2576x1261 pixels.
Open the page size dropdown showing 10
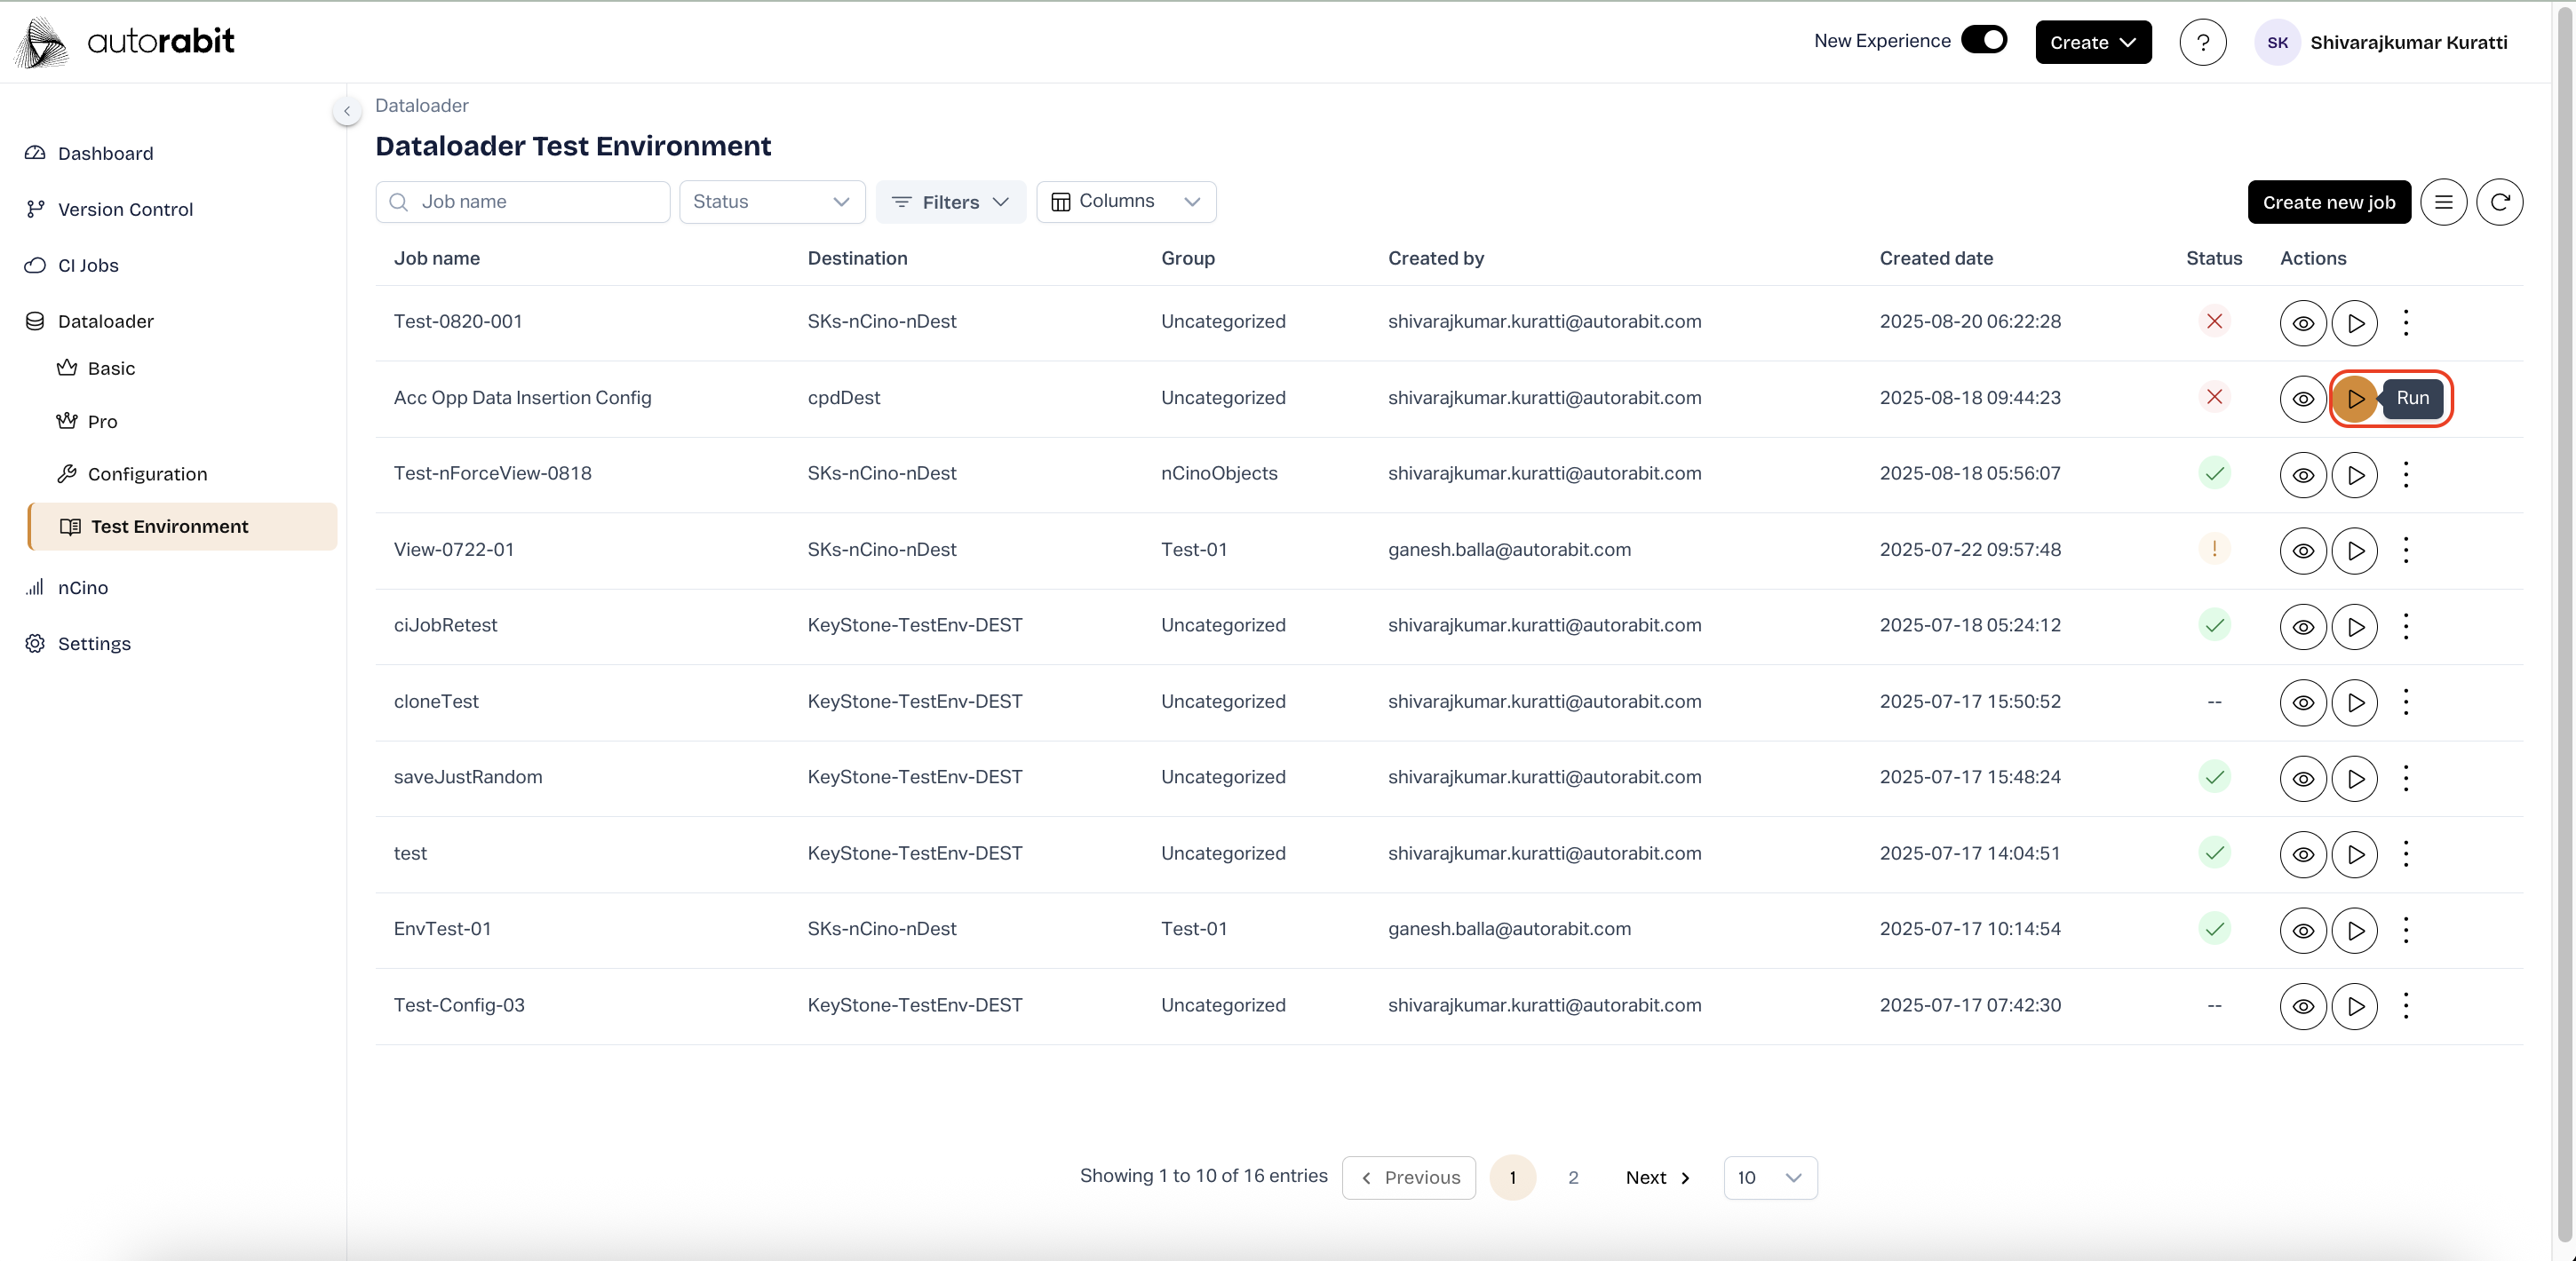pyautogui.click(x=1769, y=1177)
